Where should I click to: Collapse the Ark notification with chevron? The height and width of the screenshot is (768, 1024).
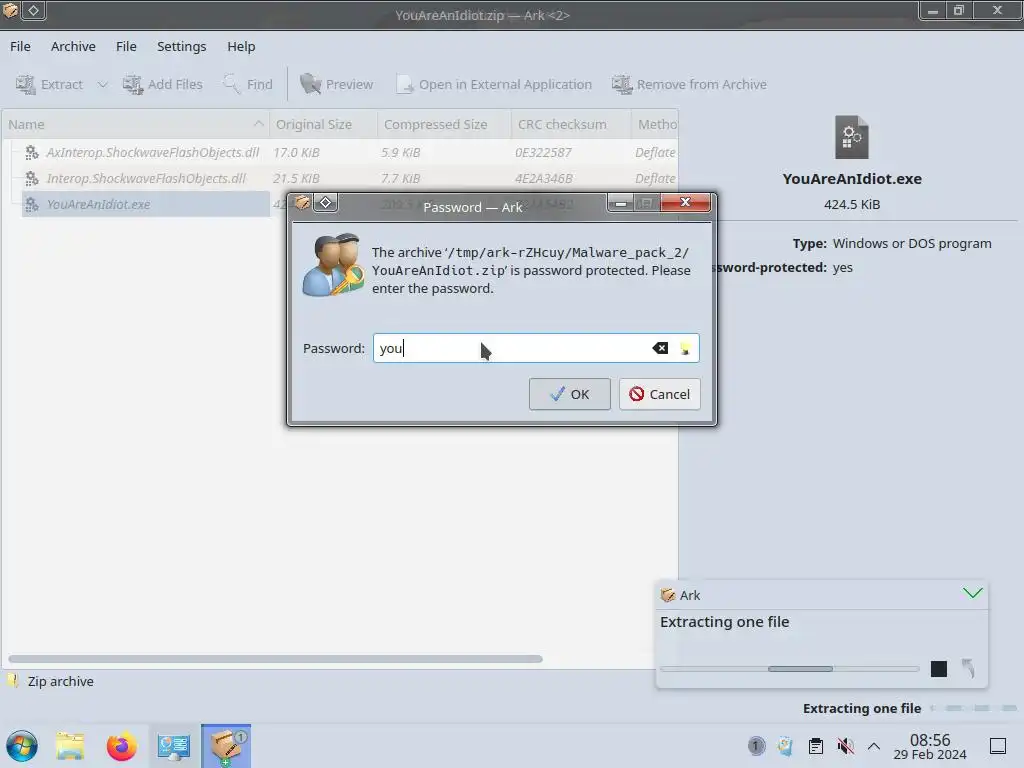click(972, 593)
